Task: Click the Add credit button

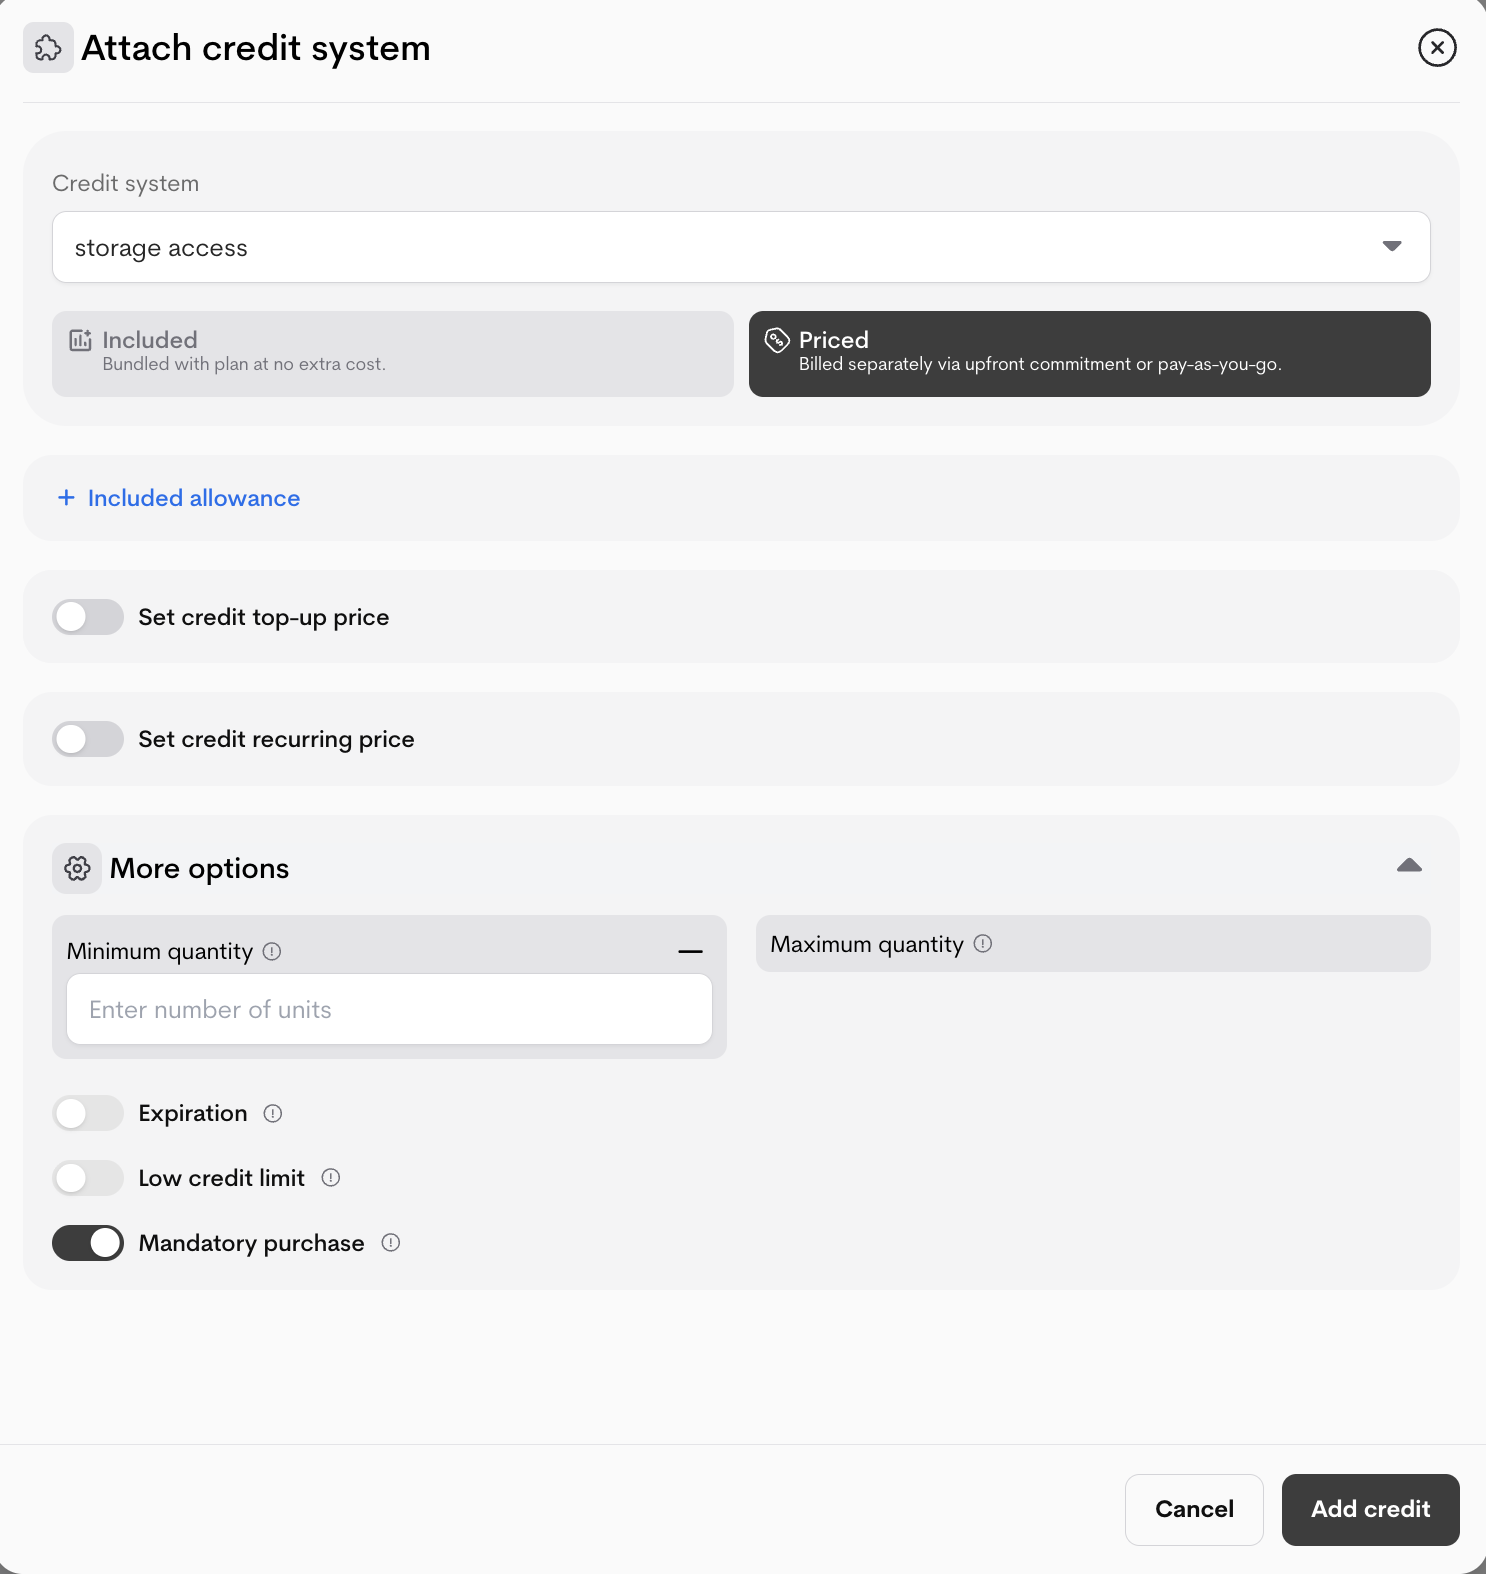Action: pos(1369,1510)
